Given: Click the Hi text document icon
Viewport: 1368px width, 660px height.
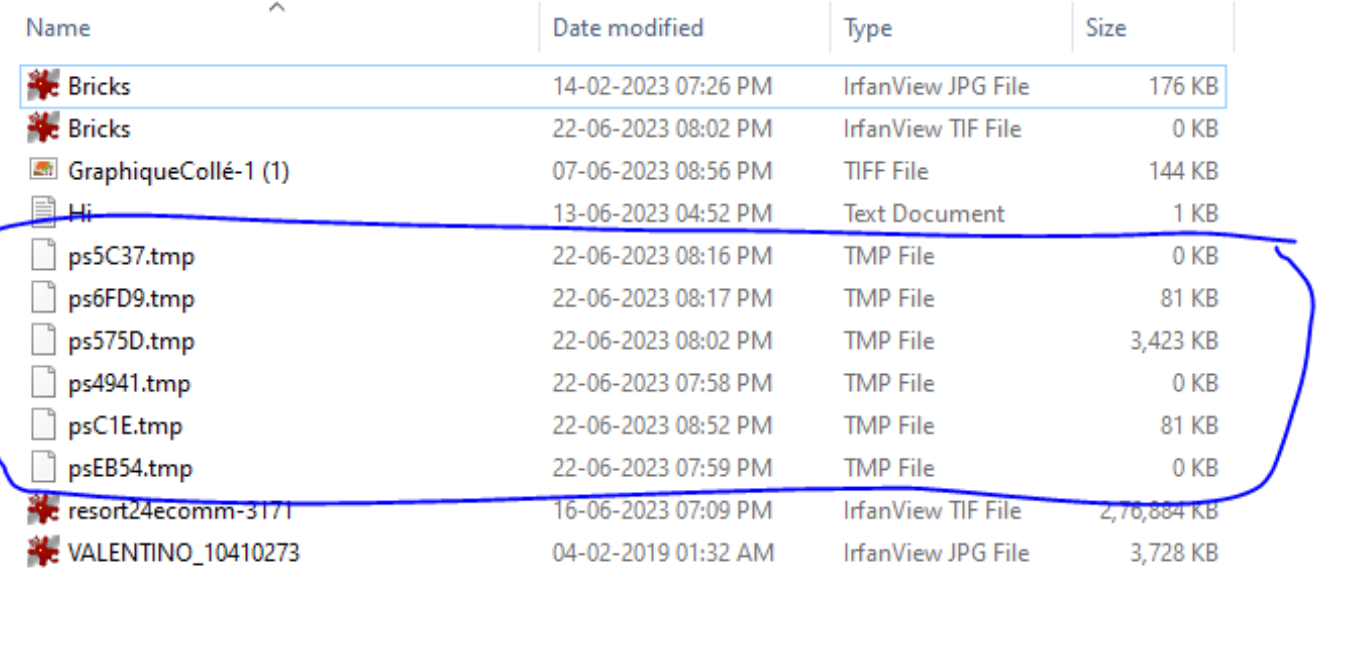Looking at the screenshot, I should 43,213.
